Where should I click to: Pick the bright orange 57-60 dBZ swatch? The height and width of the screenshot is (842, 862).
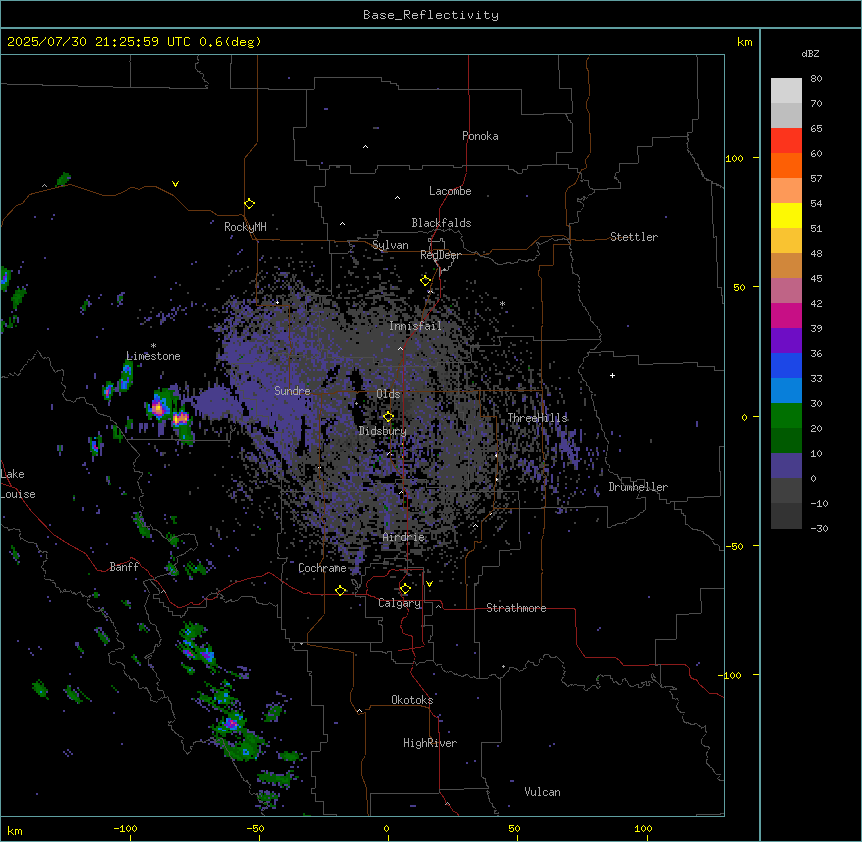[786, 165]
